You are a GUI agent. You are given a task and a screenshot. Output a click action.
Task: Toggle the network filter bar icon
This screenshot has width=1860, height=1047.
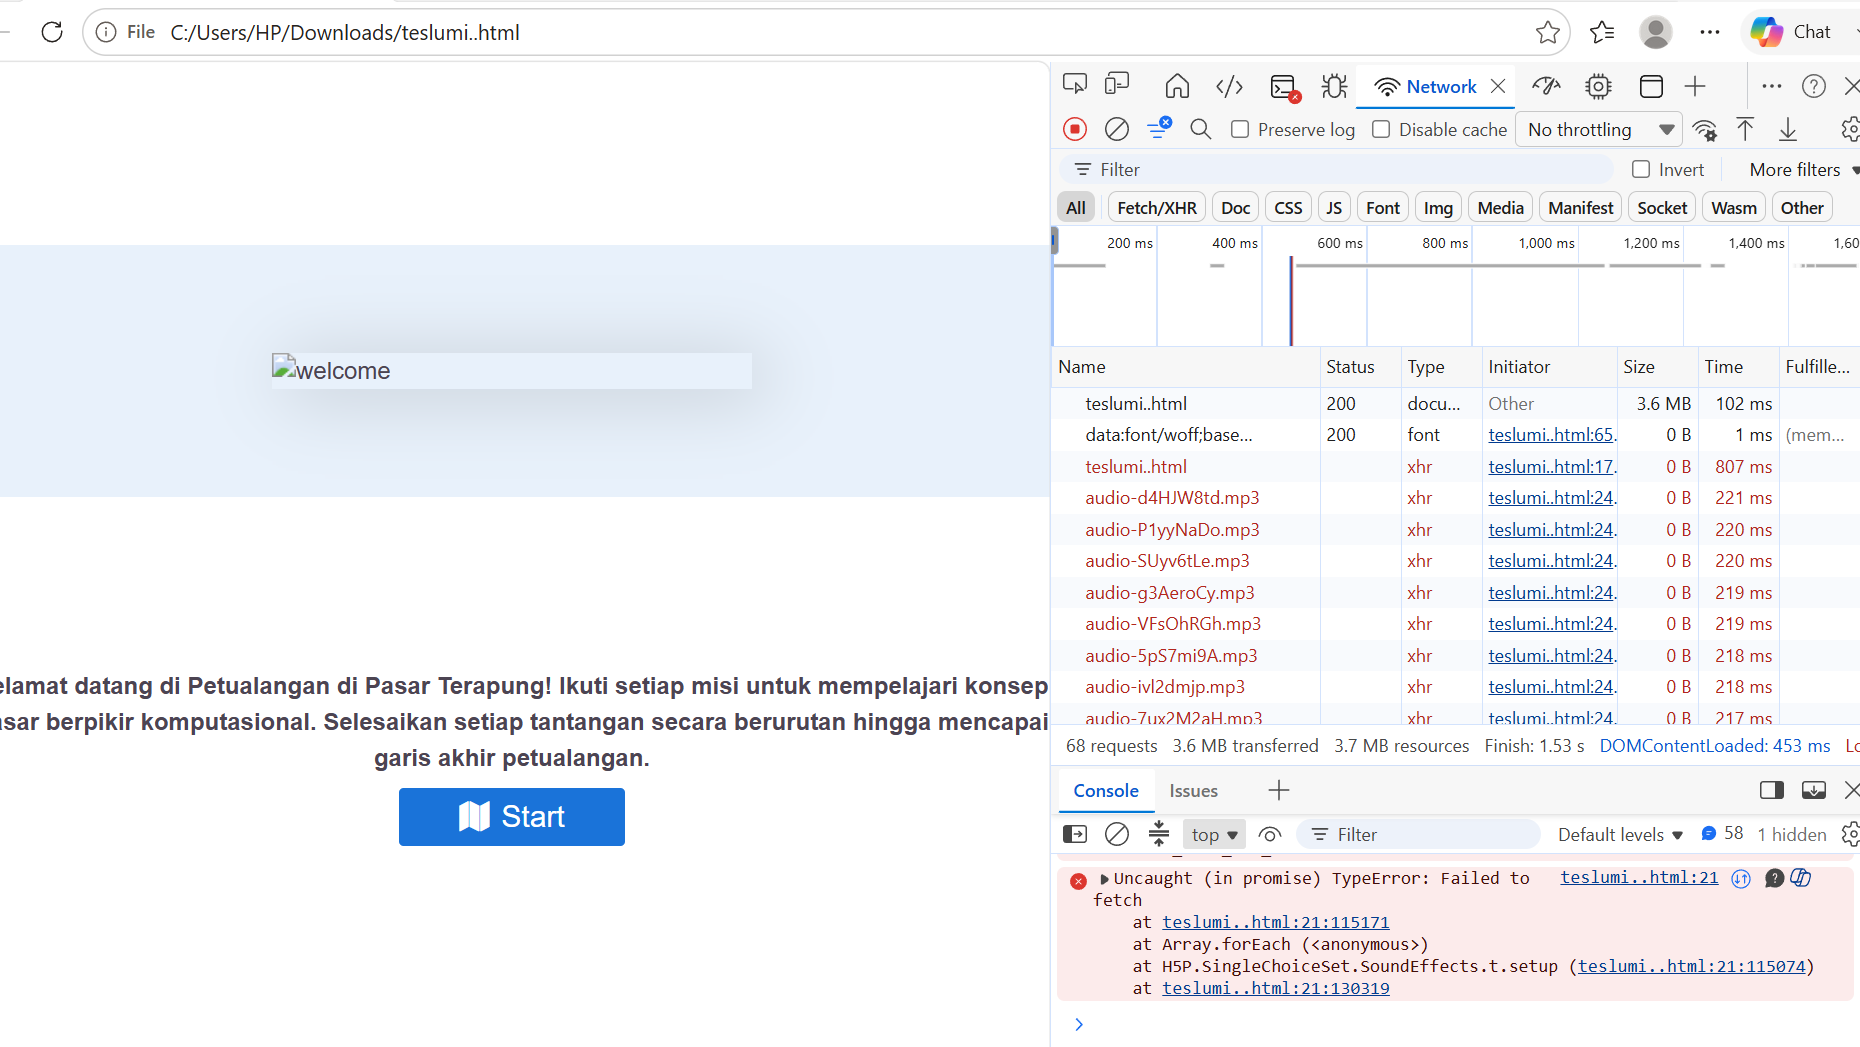[1159, 128]
